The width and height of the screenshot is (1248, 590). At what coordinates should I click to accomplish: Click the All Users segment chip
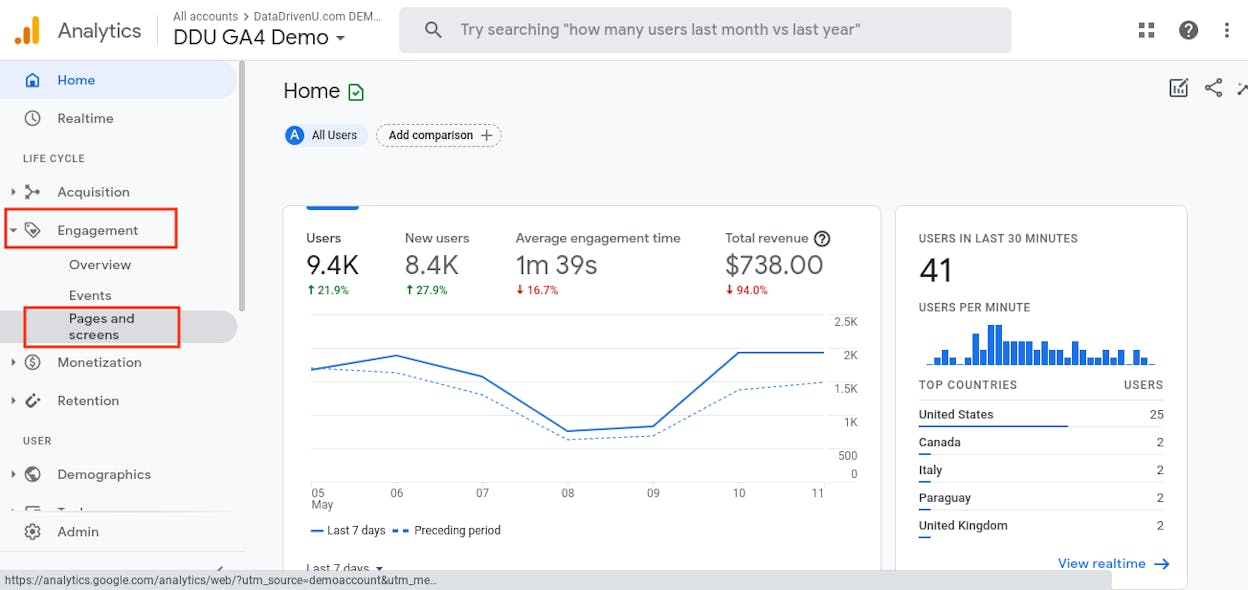(325, 135)
